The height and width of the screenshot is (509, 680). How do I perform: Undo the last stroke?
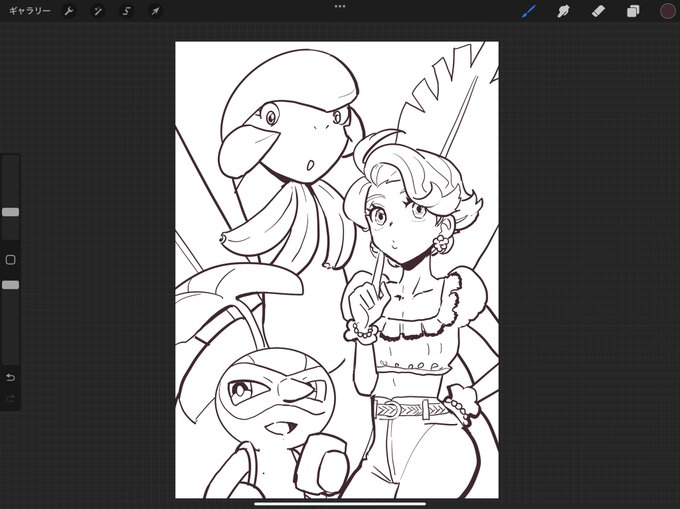tap(10, 377)
